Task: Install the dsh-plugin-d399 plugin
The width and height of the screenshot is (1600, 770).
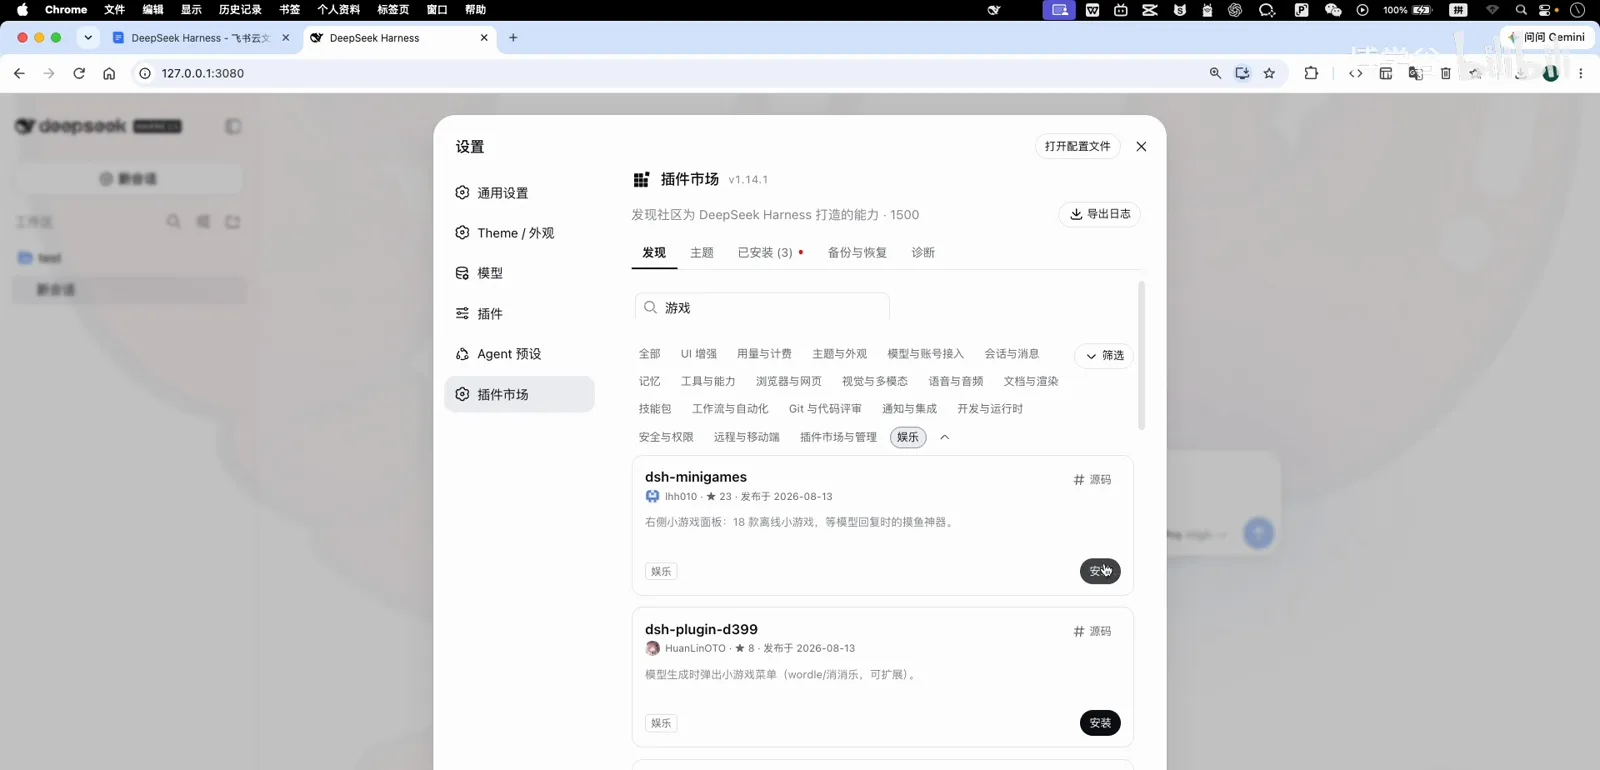Action: (1100, 723)
